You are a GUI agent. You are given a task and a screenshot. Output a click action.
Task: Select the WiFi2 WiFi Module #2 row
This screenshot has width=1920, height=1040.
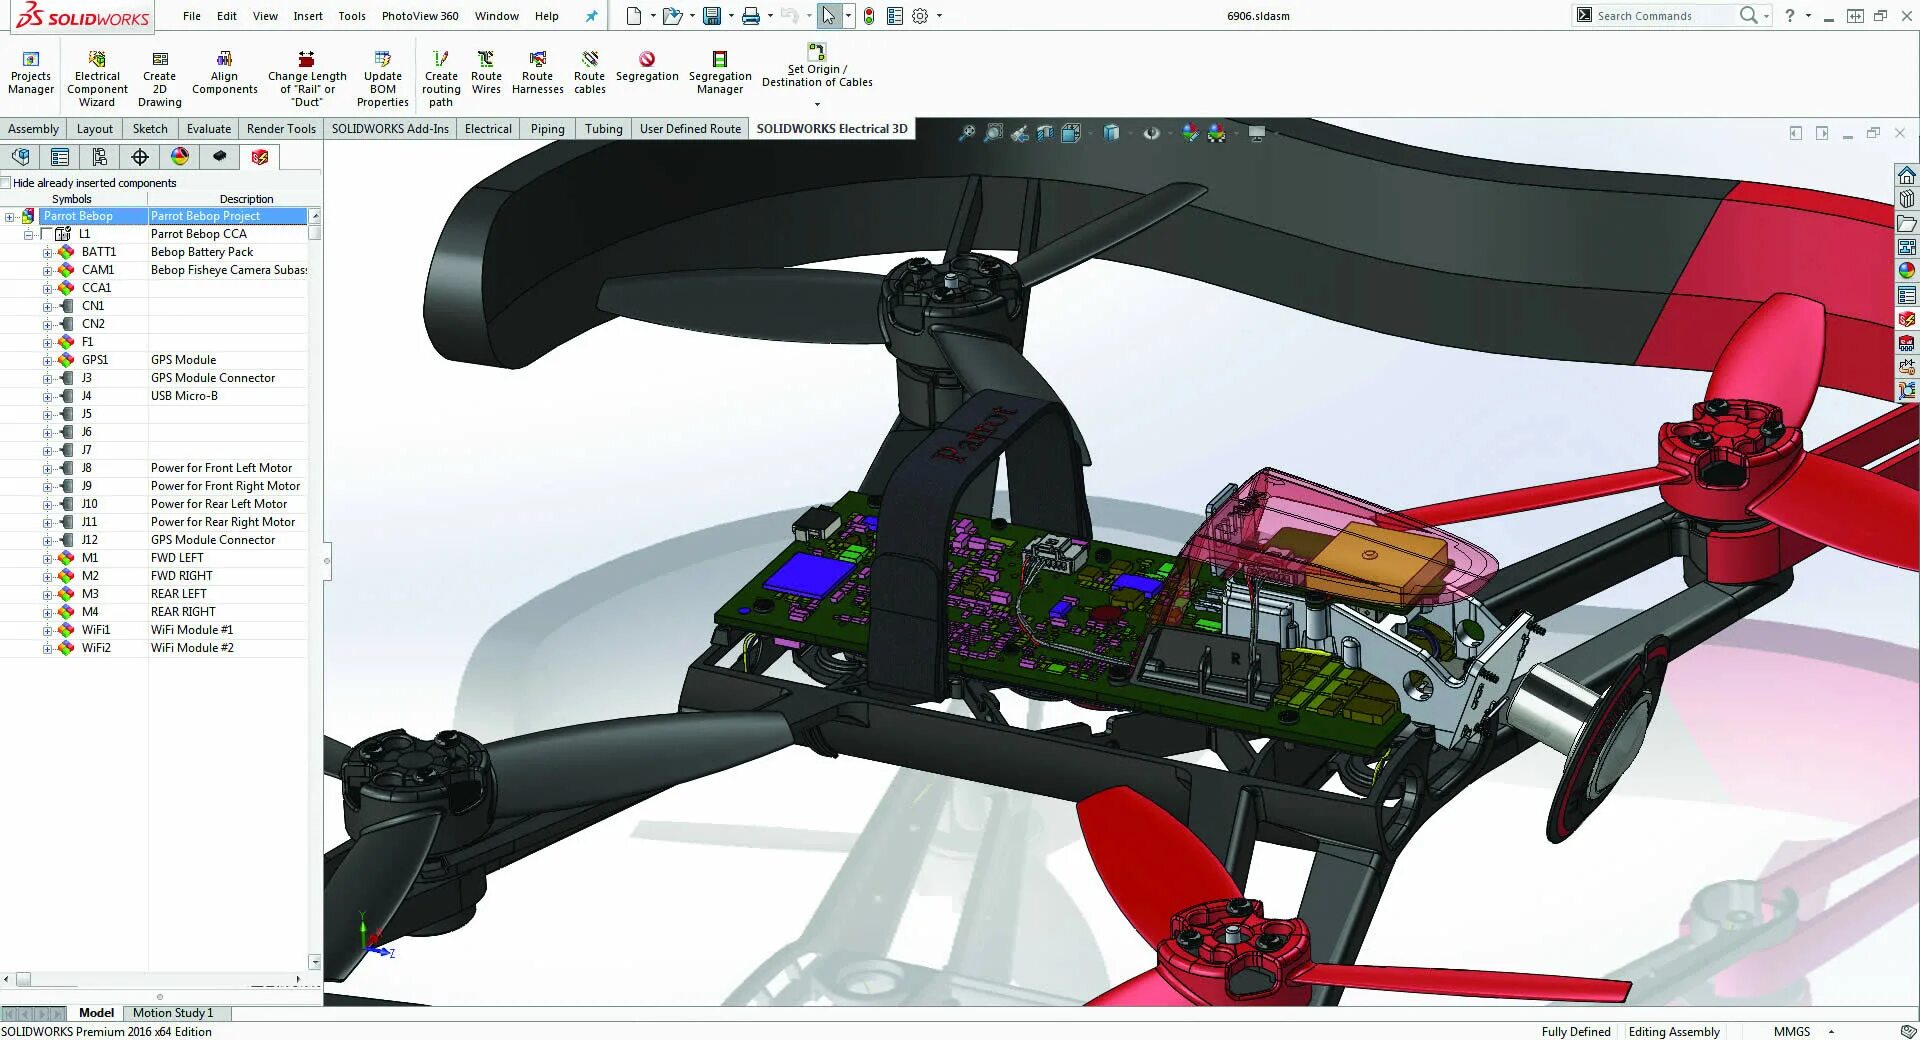click(173, 648)
